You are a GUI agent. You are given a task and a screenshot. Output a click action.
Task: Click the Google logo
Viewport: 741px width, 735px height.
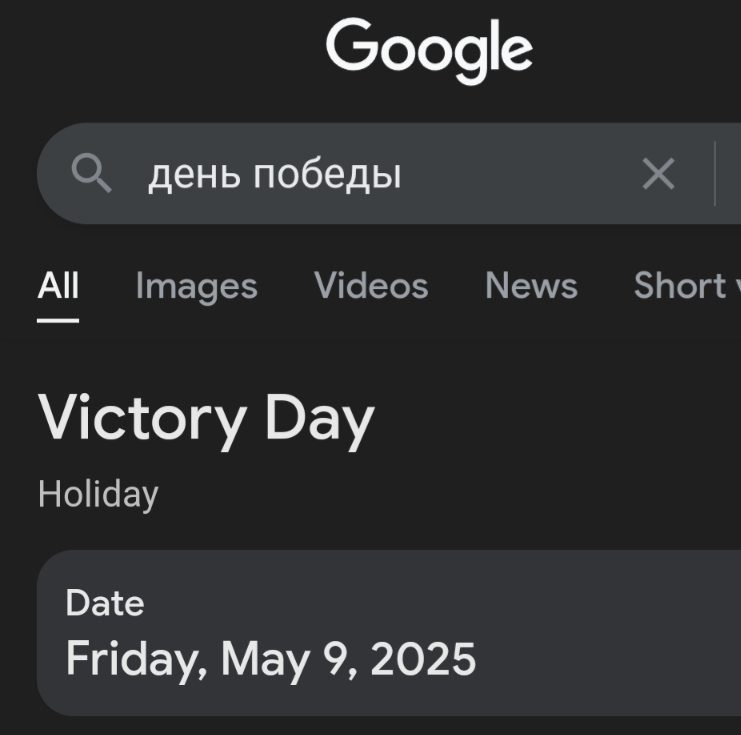pyautogui.click(x=429, y=50)
